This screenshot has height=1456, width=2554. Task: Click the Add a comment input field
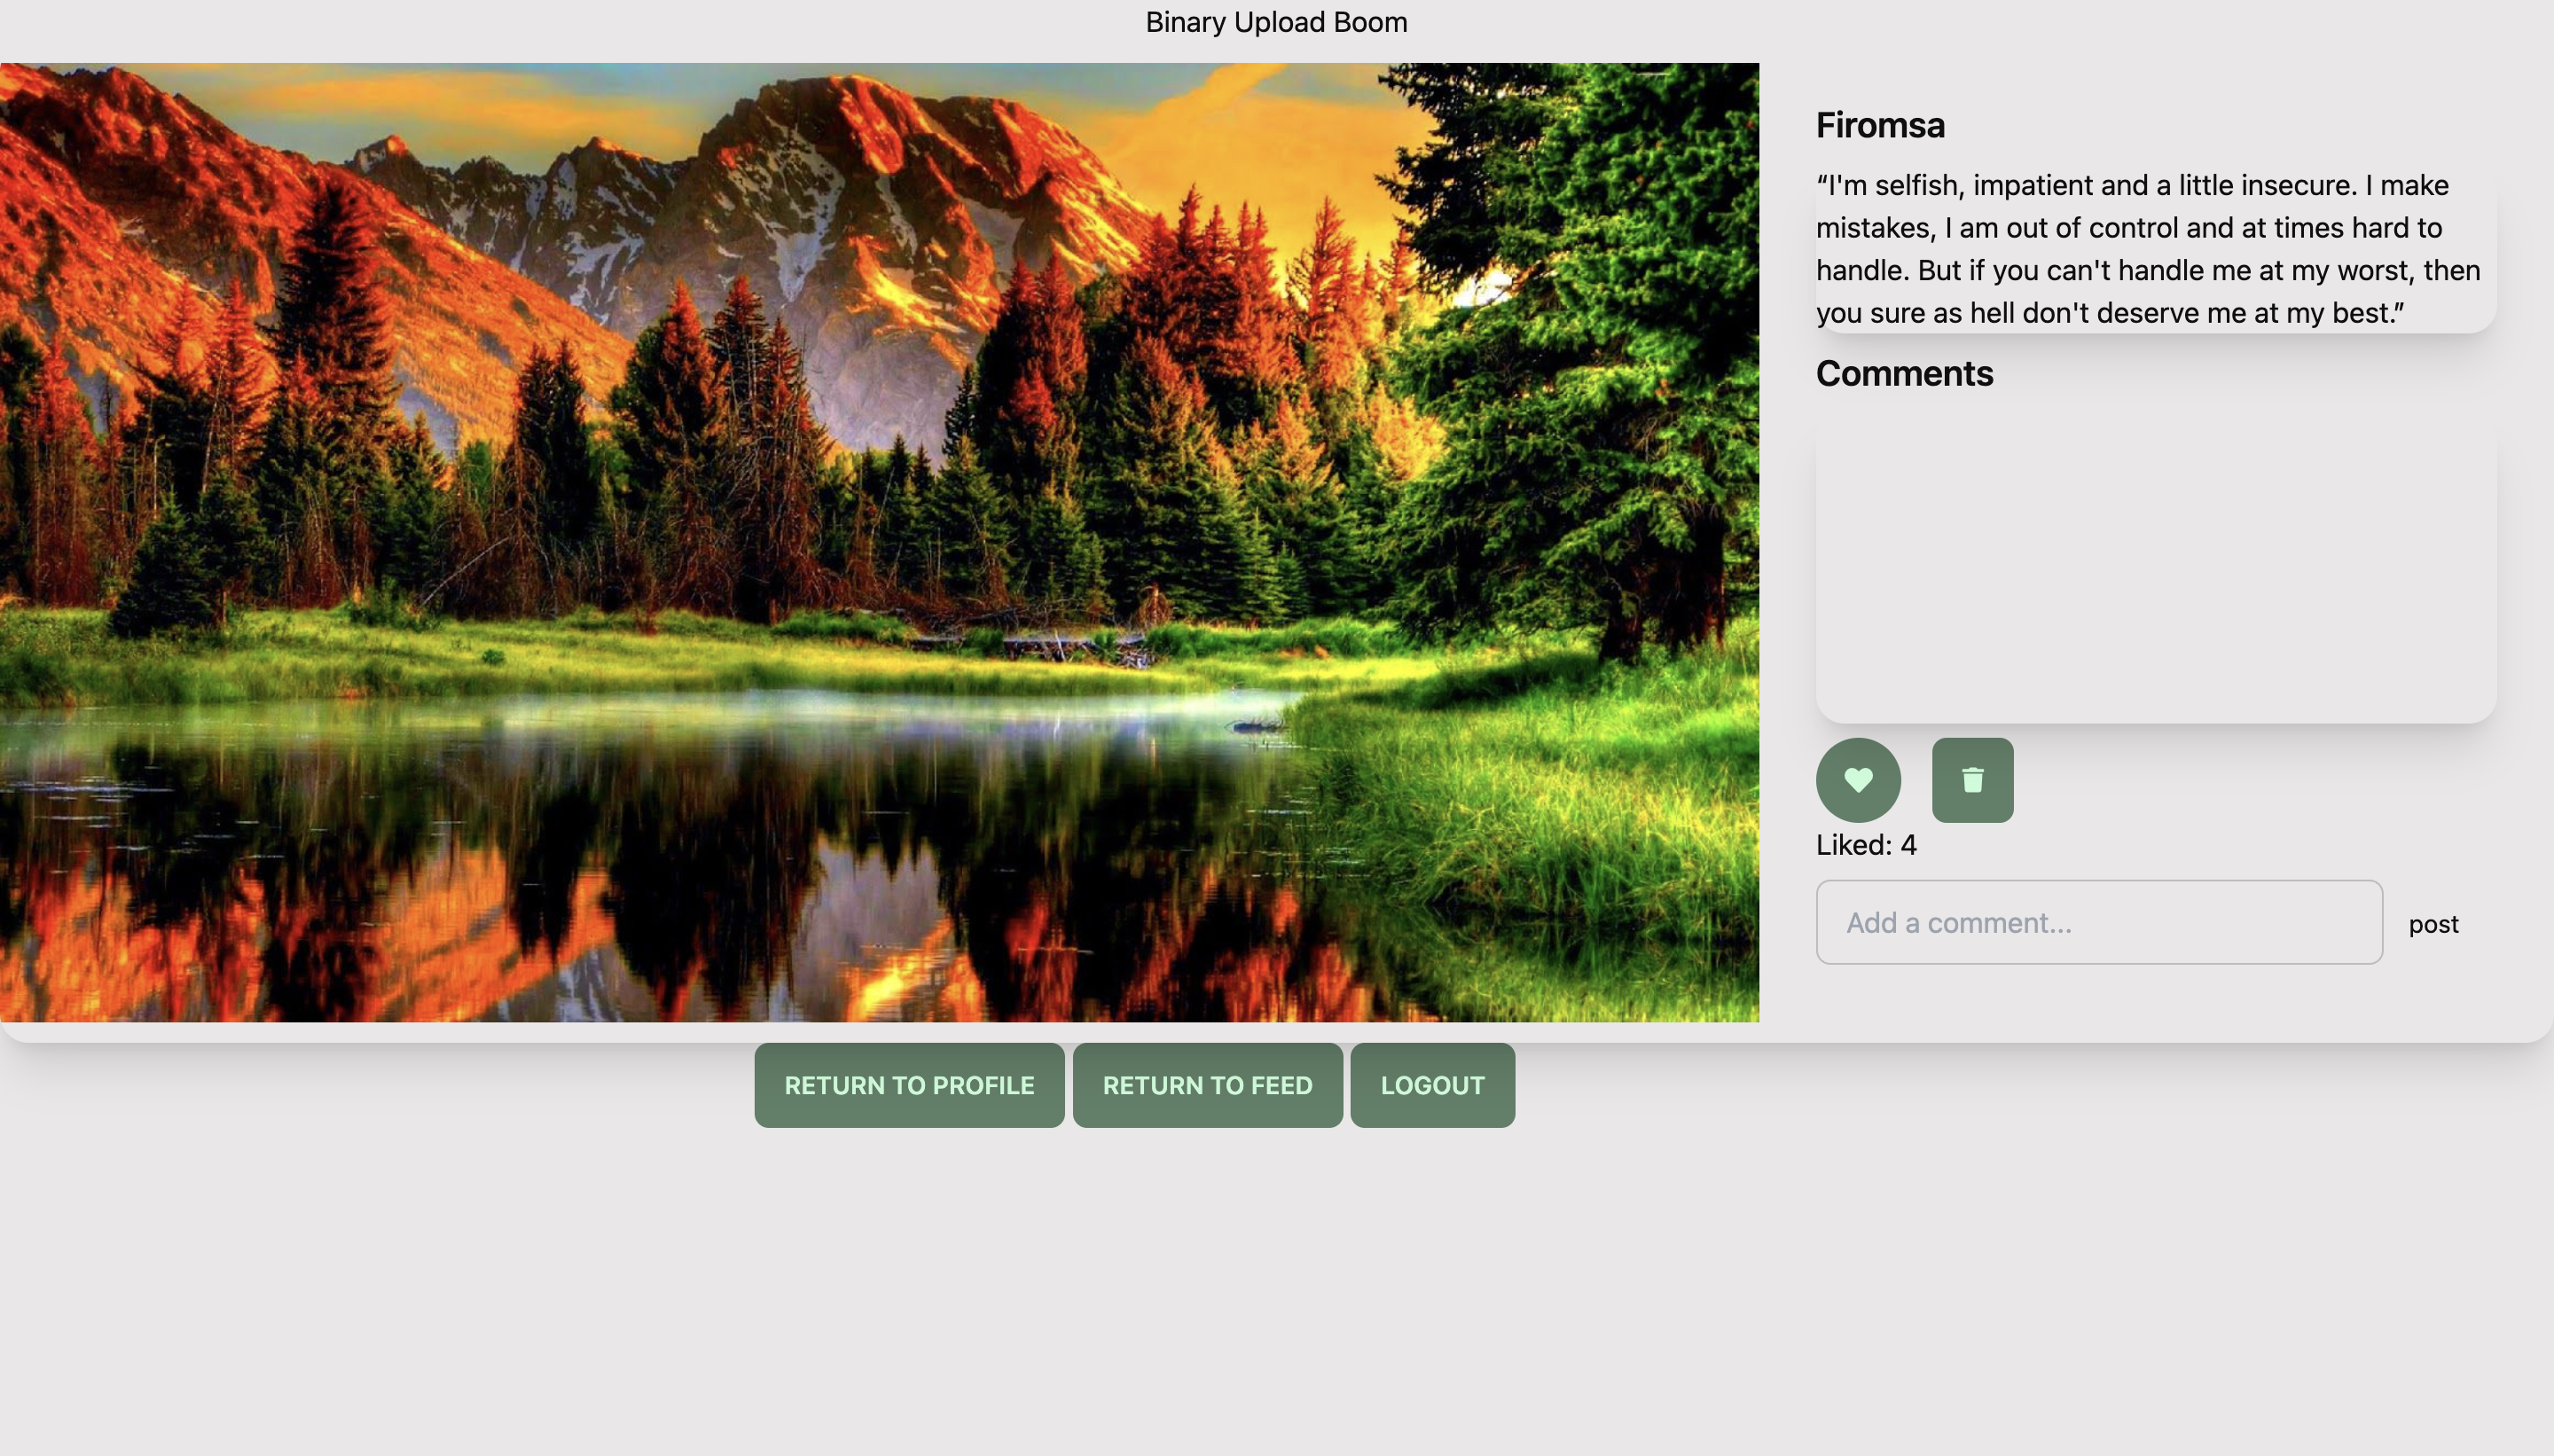(2099, 922)
